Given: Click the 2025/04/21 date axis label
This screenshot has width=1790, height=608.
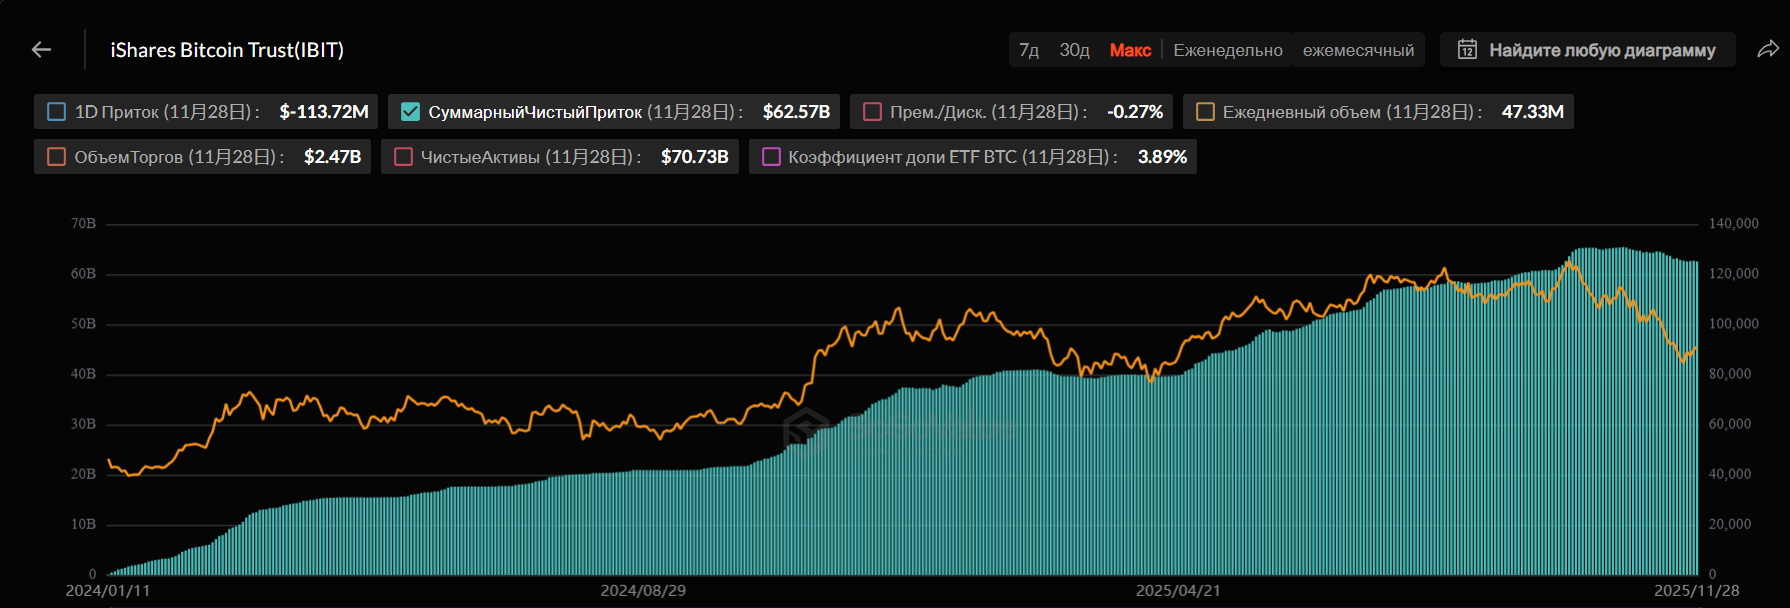Looking at the screenshot, I should click(1178, 591).
